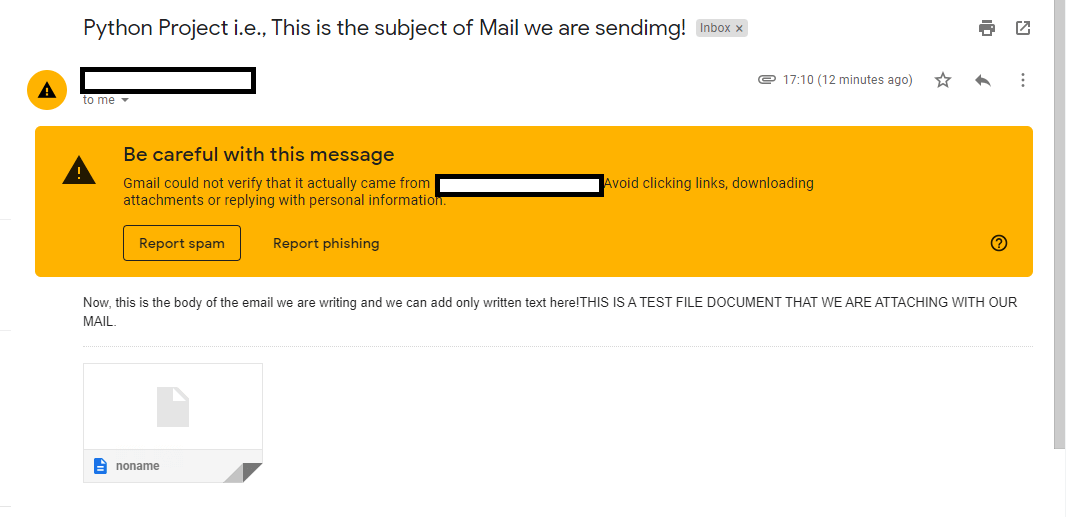Open email in new window icon
This screenshot has width=1079, height=517.
pyautogui.click(x=1023, y=28)
